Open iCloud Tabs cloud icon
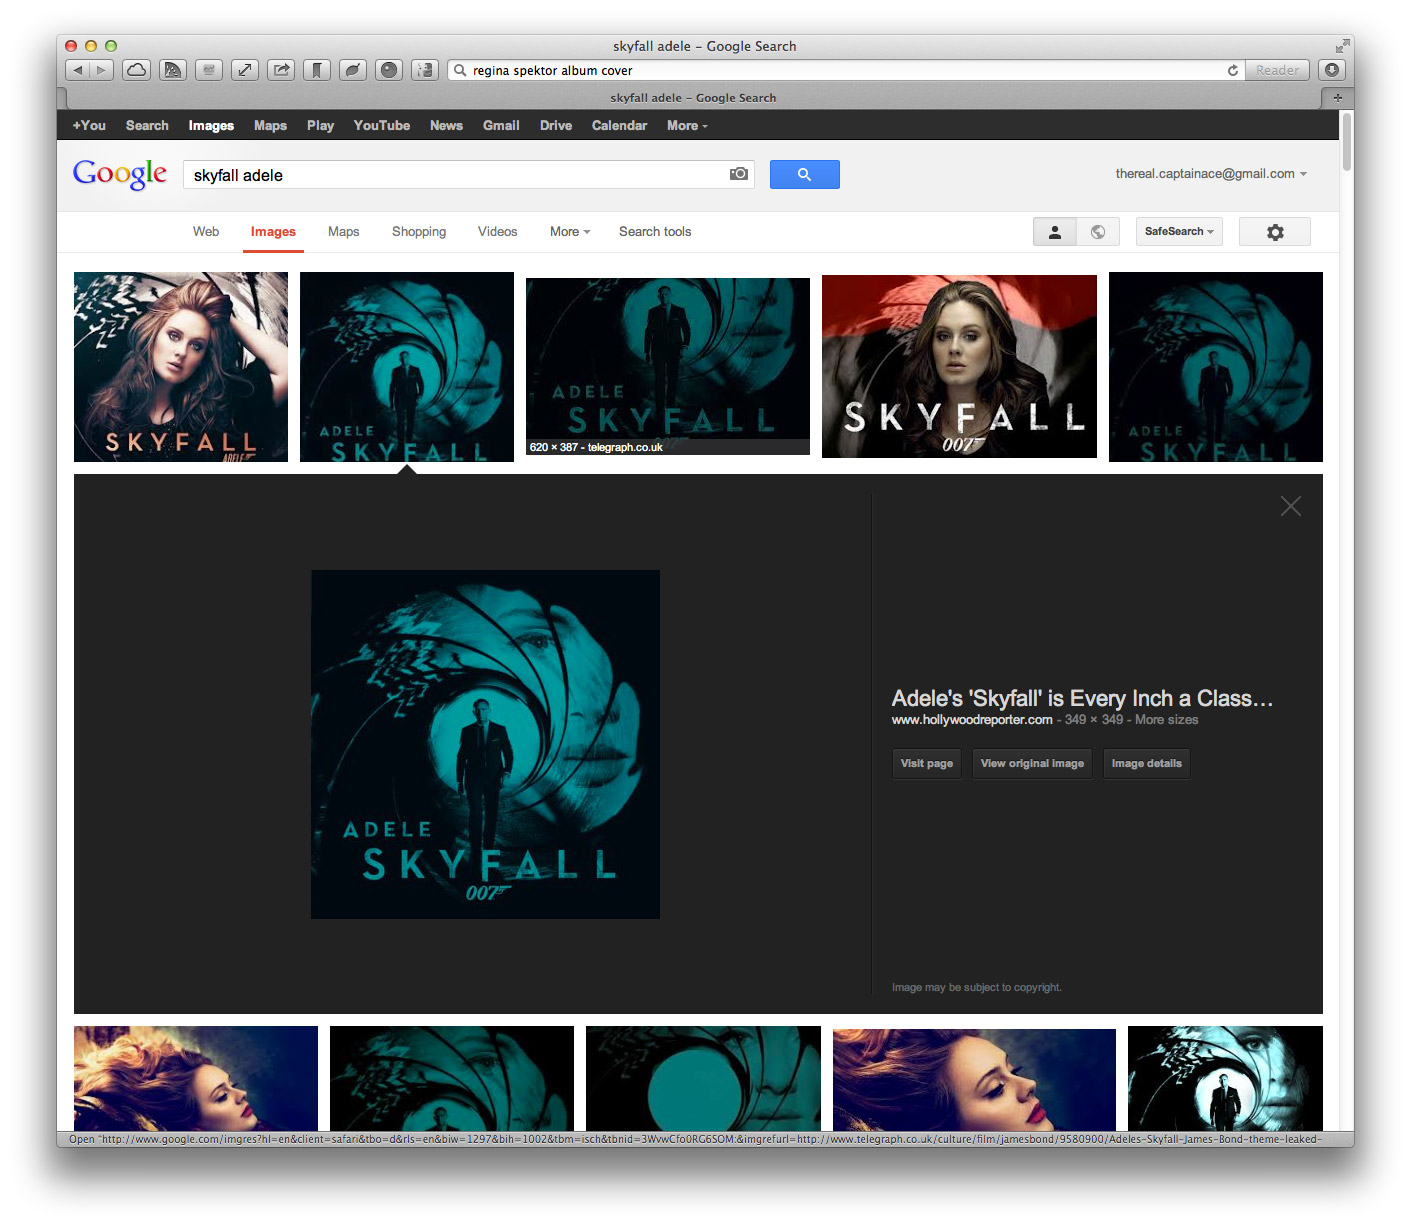The height and width of the screenshot is (1226, 1411). tap(137, 70)
